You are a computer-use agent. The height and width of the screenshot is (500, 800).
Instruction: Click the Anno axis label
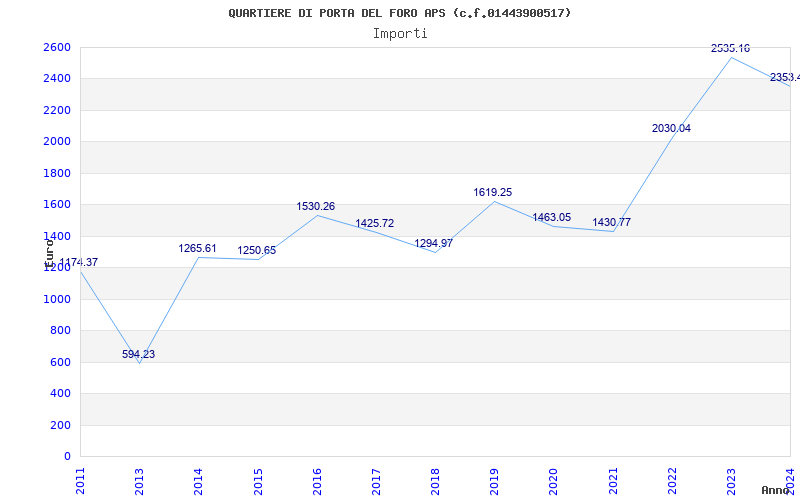pos(775,490)
